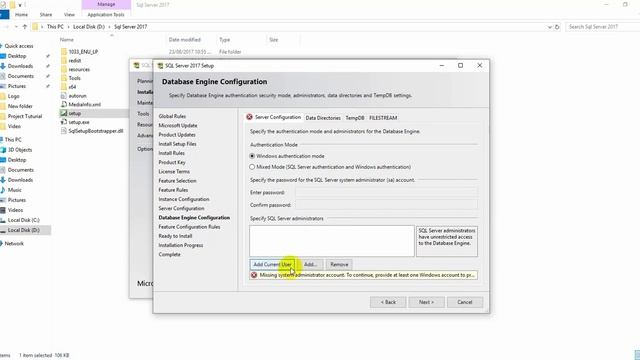The height and width of the screenshot is (360, 640).
Task: Cancel the SQL Server setup
Action: [465, 302]
